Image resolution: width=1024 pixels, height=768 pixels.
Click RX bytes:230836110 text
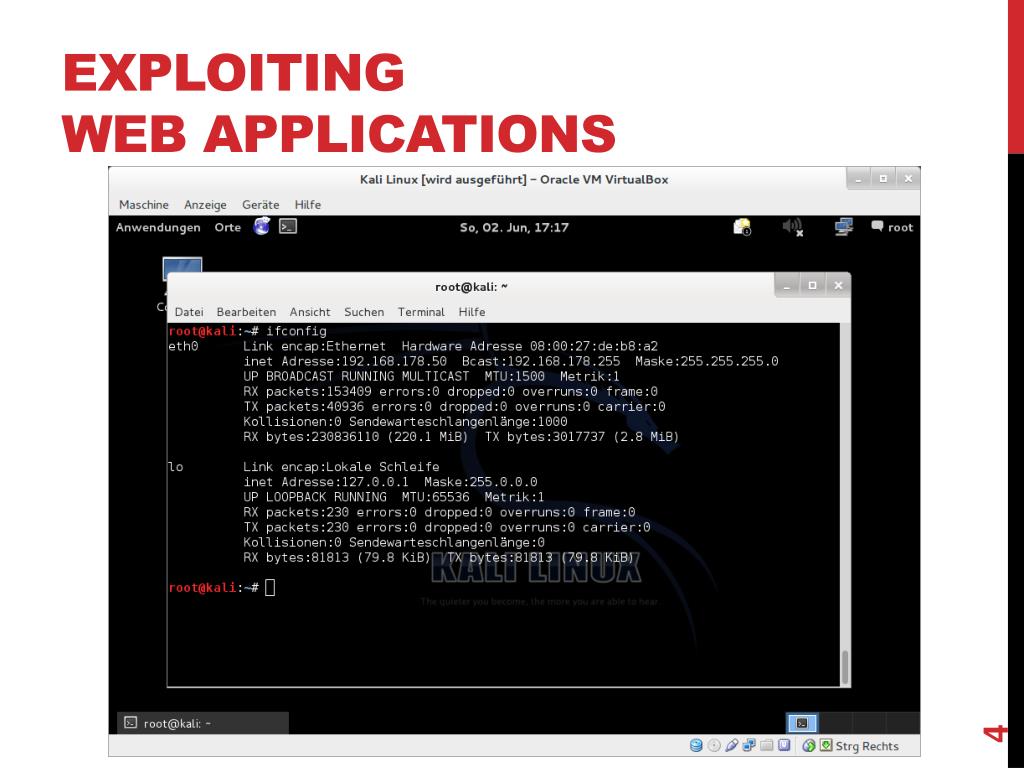(x=311, y=436)
